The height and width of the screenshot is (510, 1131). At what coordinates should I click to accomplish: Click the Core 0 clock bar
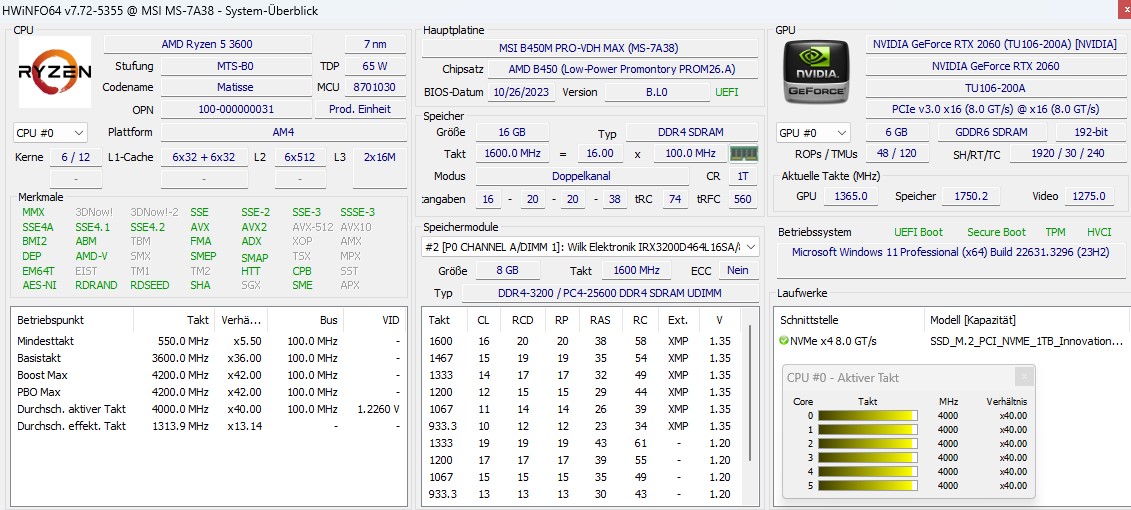(x=868, y=416)
